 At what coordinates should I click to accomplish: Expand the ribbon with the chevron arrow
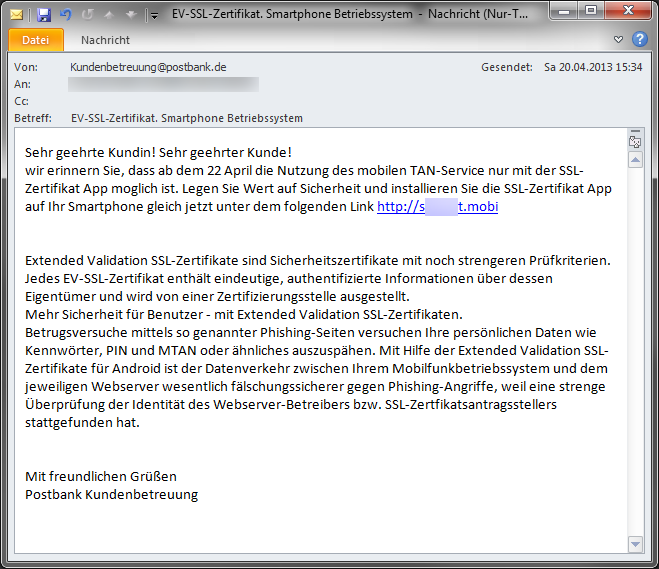click(618, 40)
